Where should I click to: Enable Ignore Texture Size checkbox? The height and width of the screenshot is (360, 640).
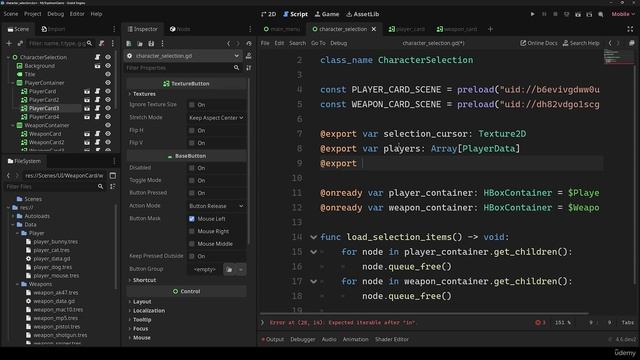click(192, 105)
